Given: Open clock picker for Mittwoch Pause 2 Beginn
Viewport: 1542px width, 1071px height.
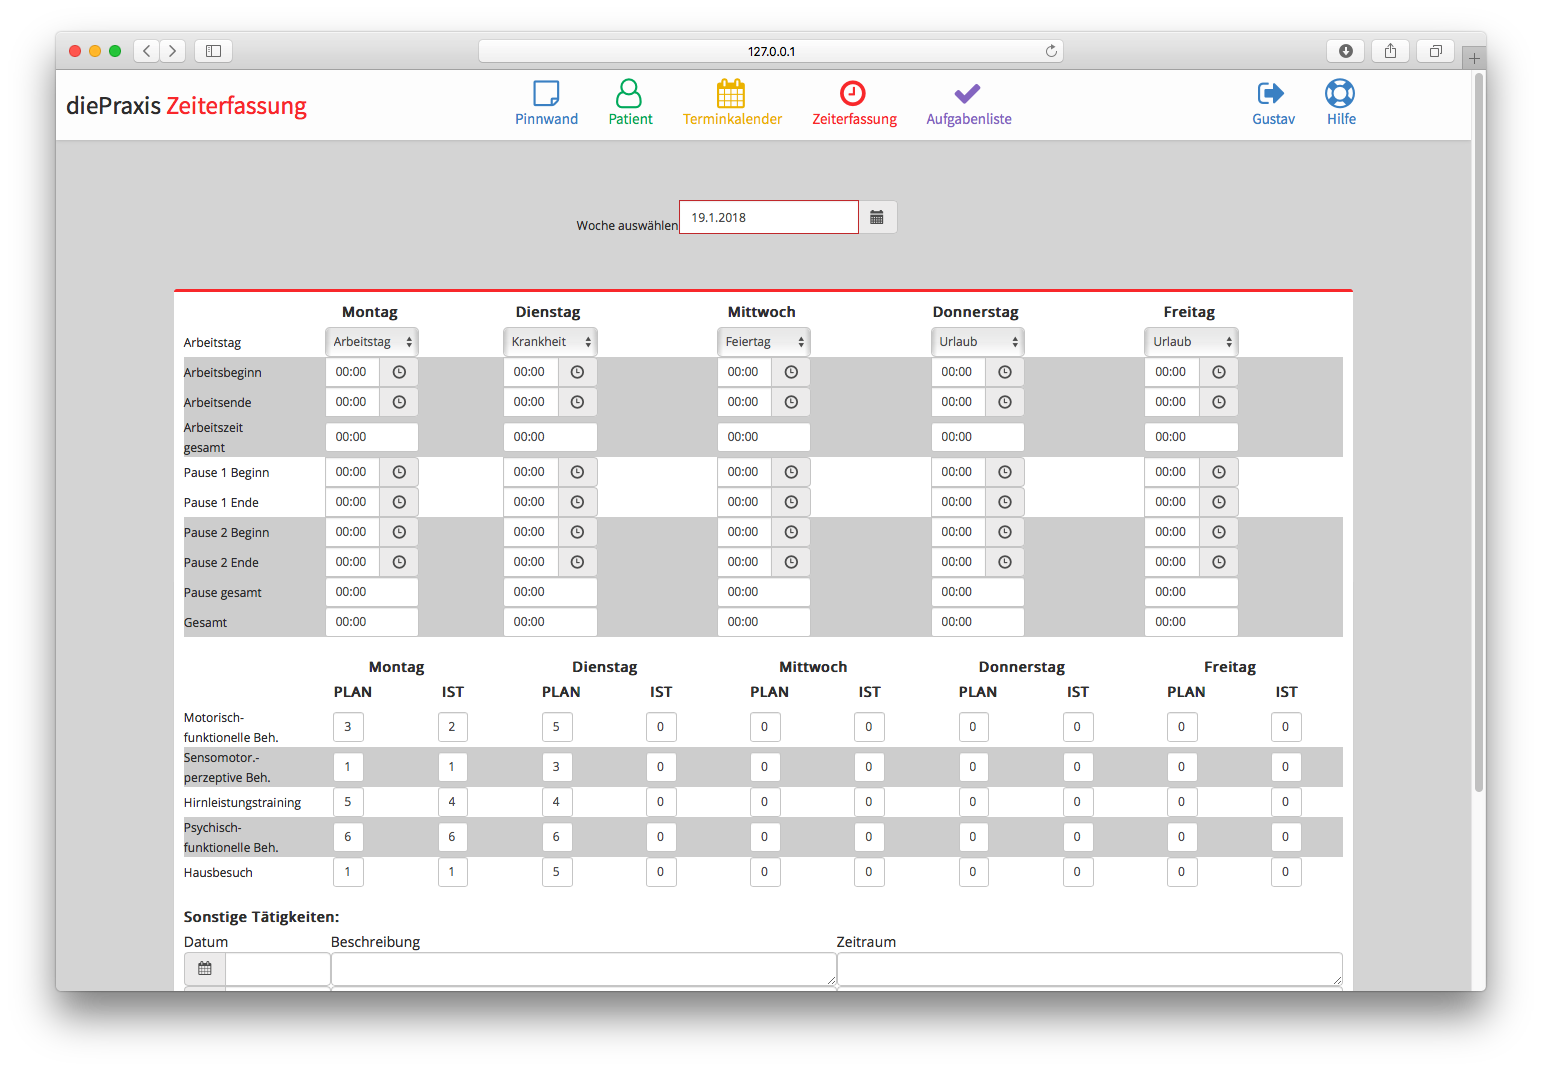Looking at the screenshot, I should (791, 532).
